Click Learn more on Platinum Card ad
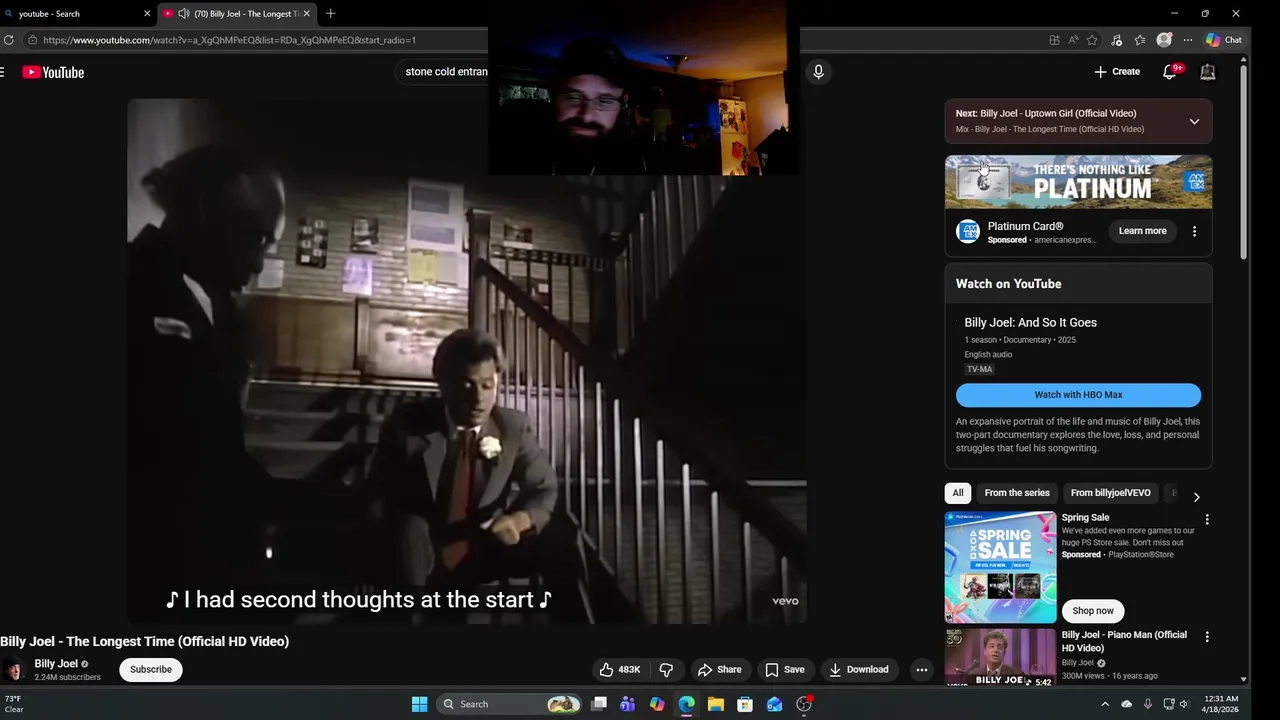The width and height of the screenshot is (1280, 720). tap(1142, 231)
